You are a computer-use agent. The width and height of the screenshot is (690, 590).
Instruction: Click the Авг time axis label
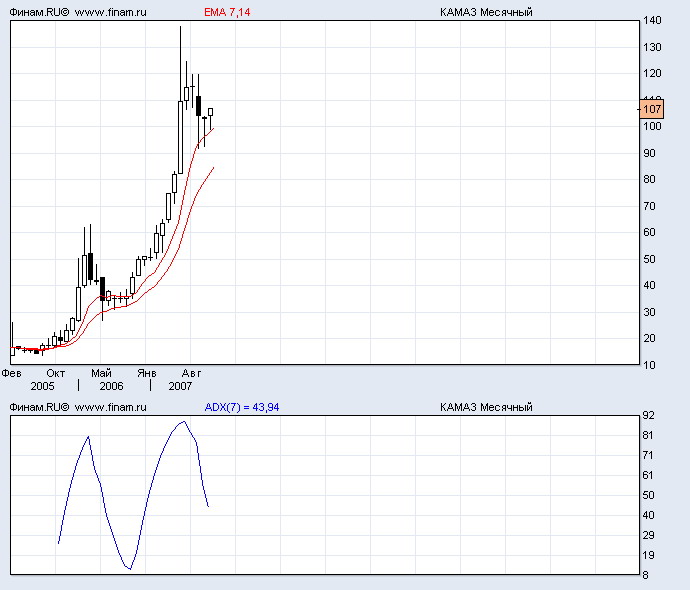(x=191, y=374)
